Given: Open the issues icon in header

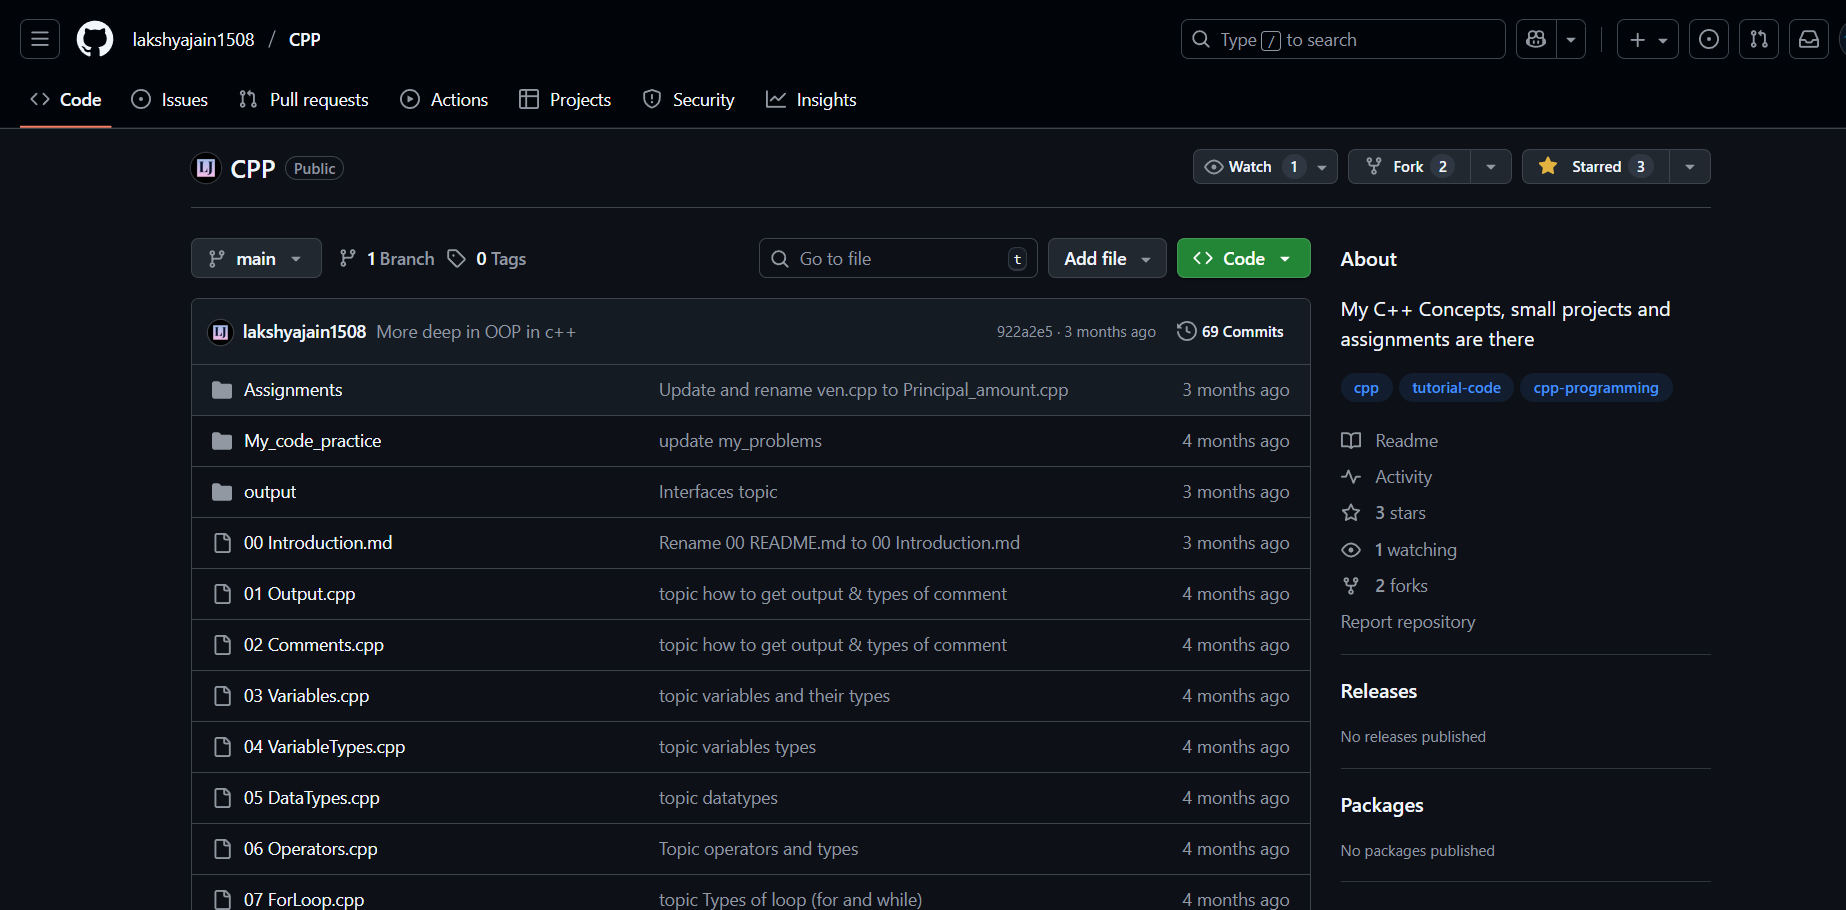Looking at the screenshot, I should (x=1708, y=39).
